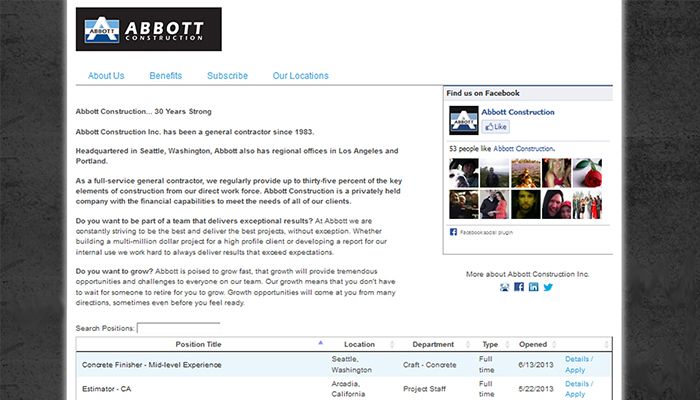Click the Facebook social plugin text
Screen dimensions: 700x400
click(486, 233)
